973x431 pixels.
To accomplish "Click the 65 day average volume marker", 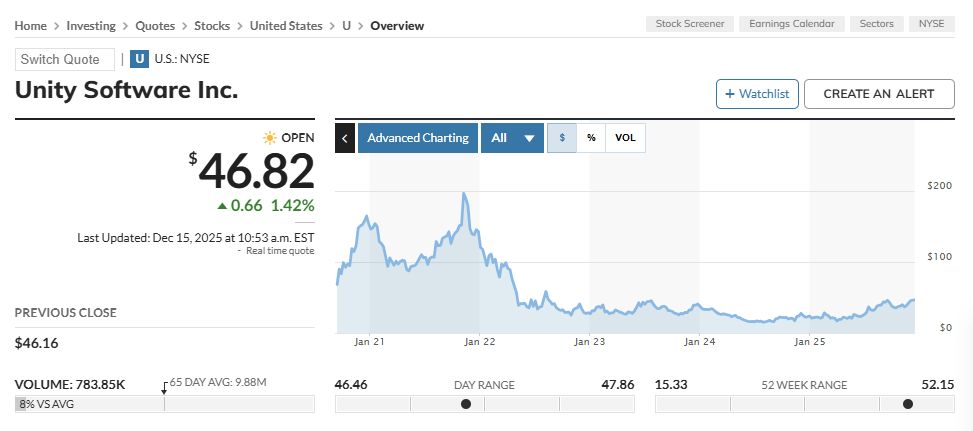I will (164, 388).
